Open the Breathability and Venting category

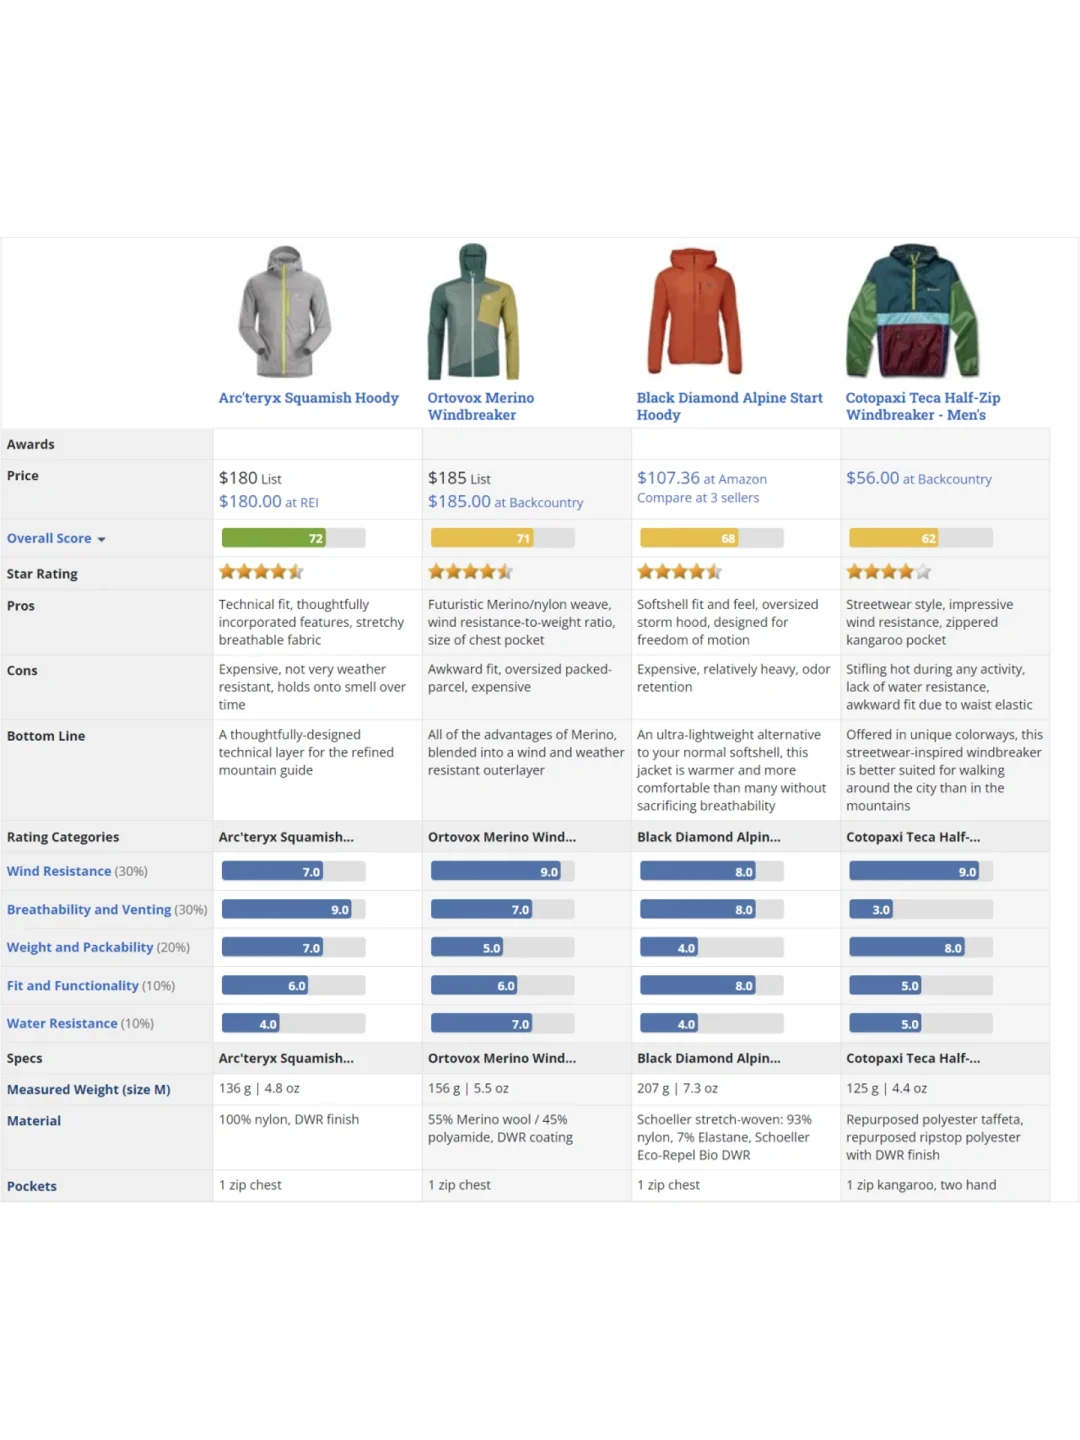[89, 909]
